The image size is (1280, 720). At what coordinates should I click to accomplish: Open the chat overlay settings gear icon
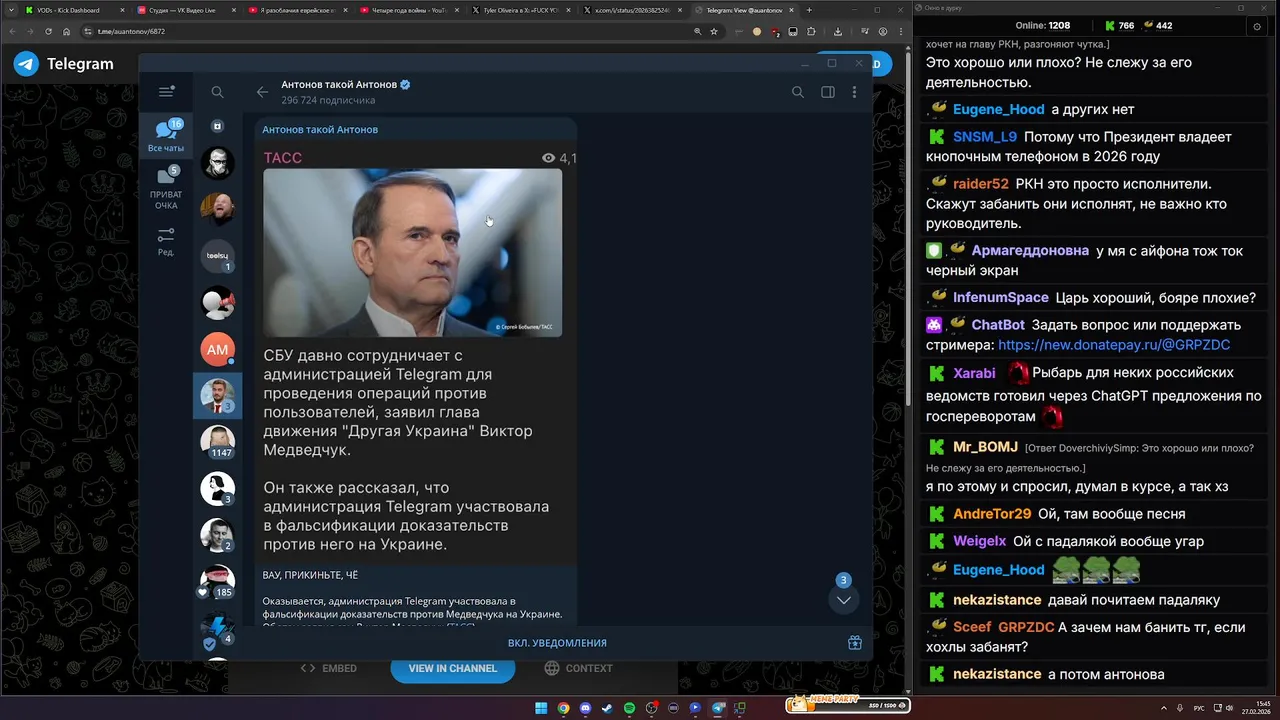1257,26
